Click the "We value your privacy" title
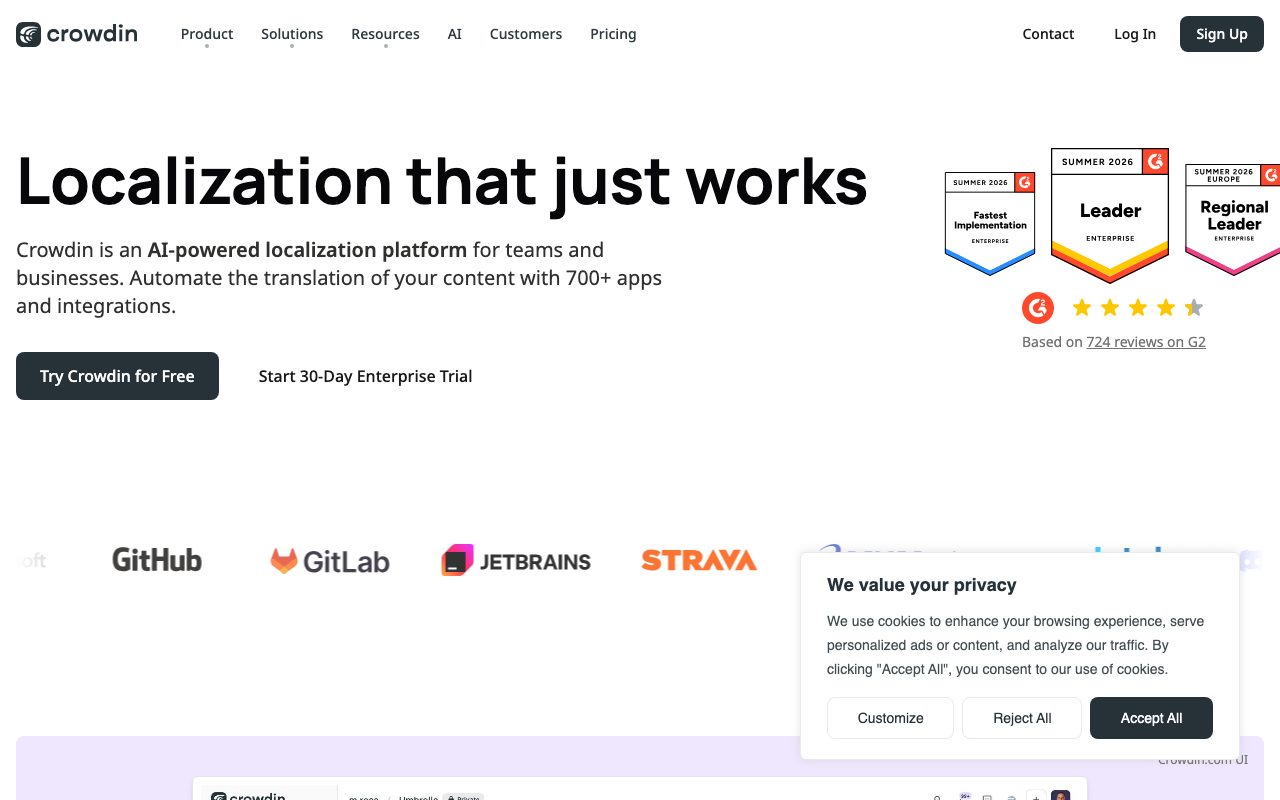The width and height of the screenshot is (1280, 800). (x=922, y=585)
